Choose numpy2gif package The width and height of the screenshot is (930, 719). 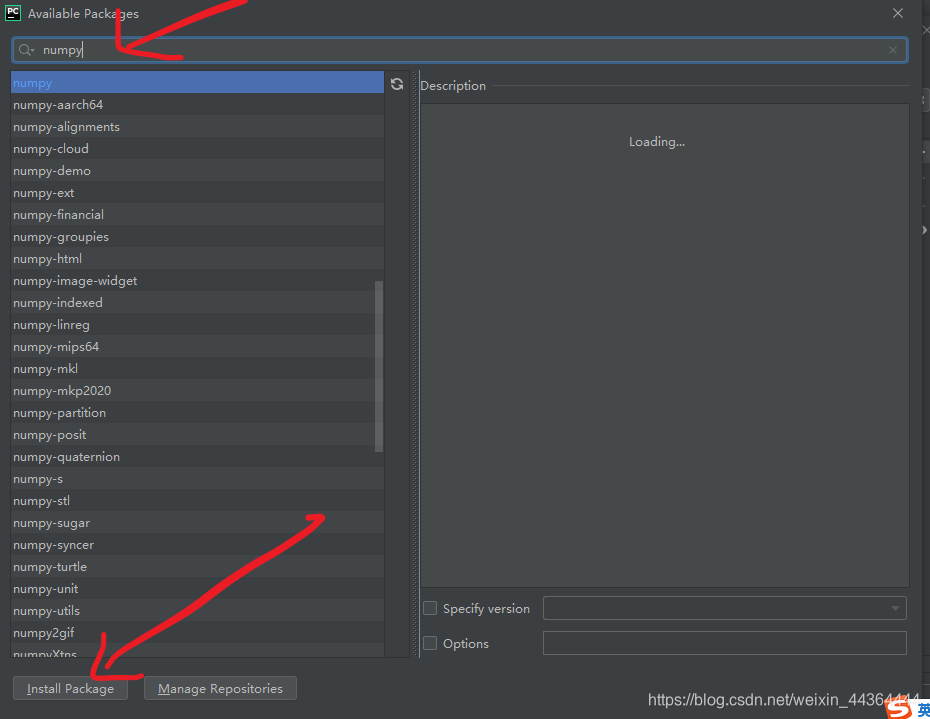[x=198, y=632]
